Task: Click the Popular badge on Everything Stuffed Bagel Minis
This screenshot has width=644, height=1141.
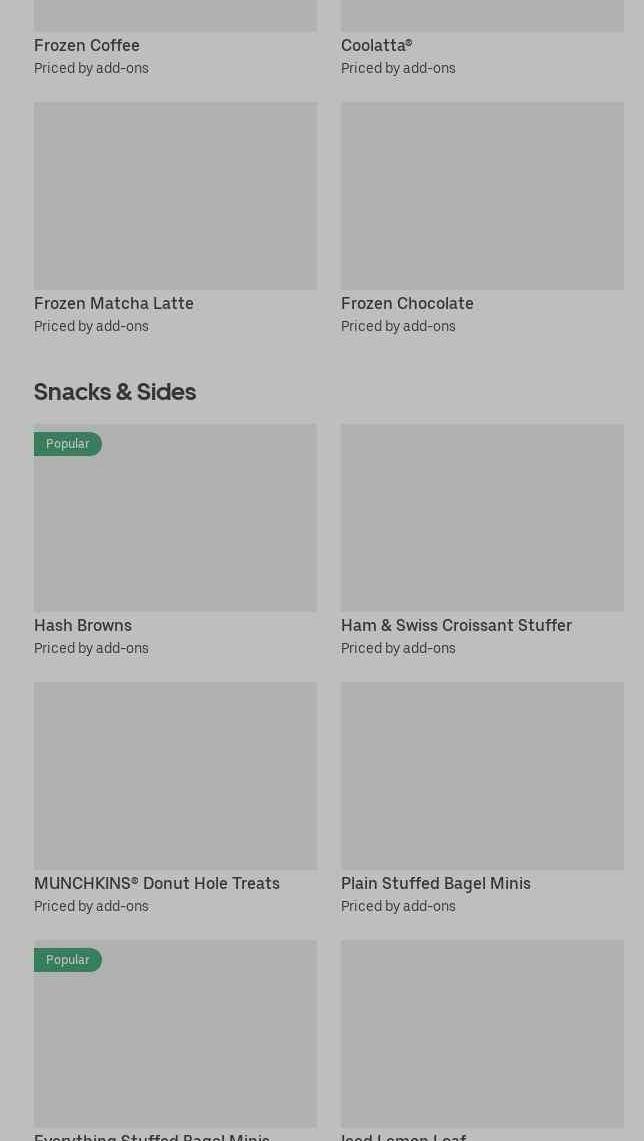Action: click(x=68, y=960)
